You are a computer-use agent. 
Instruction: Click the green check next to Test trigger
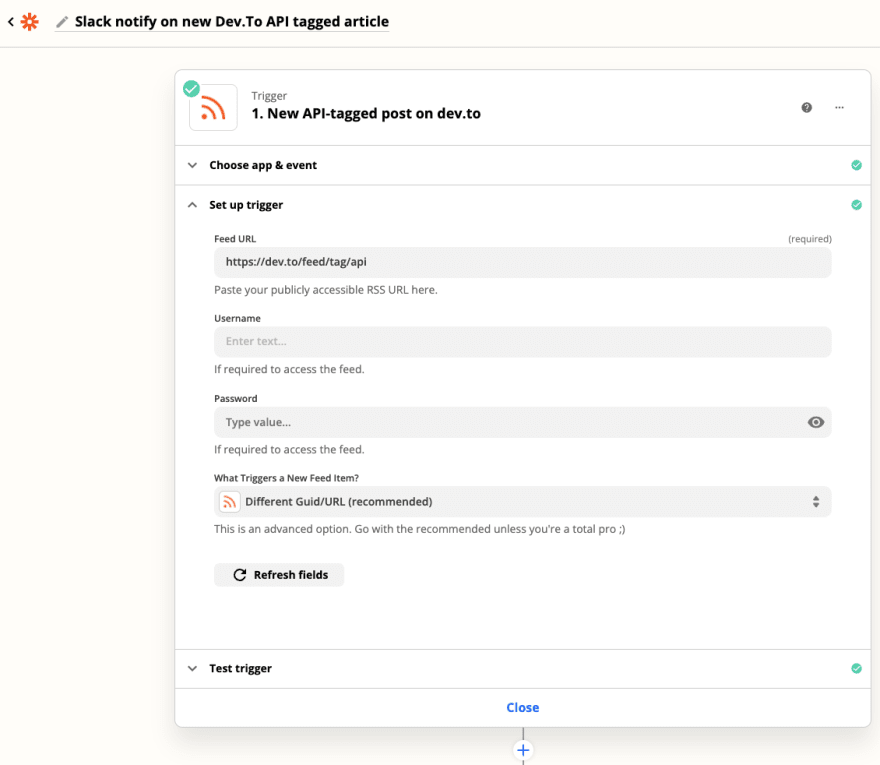[856, 668]
